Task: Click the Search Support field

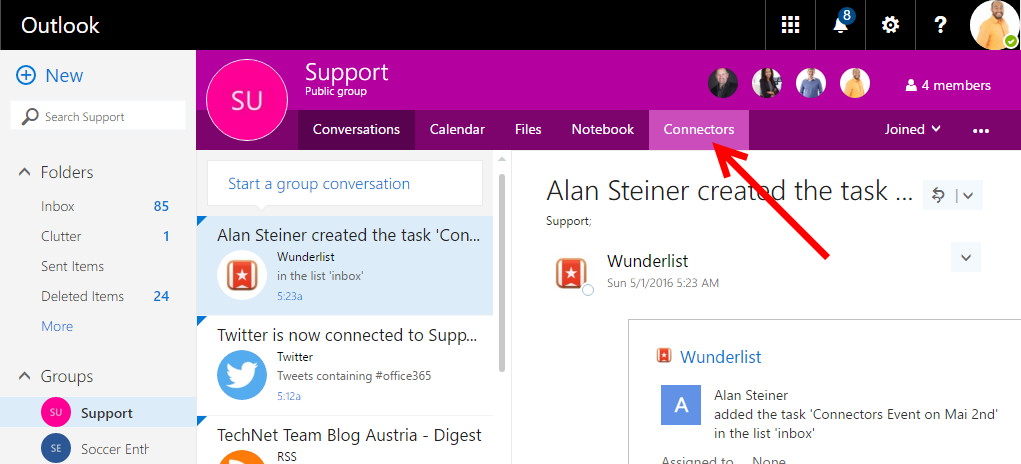Action: pyautogui.click(x=98, y=117)
